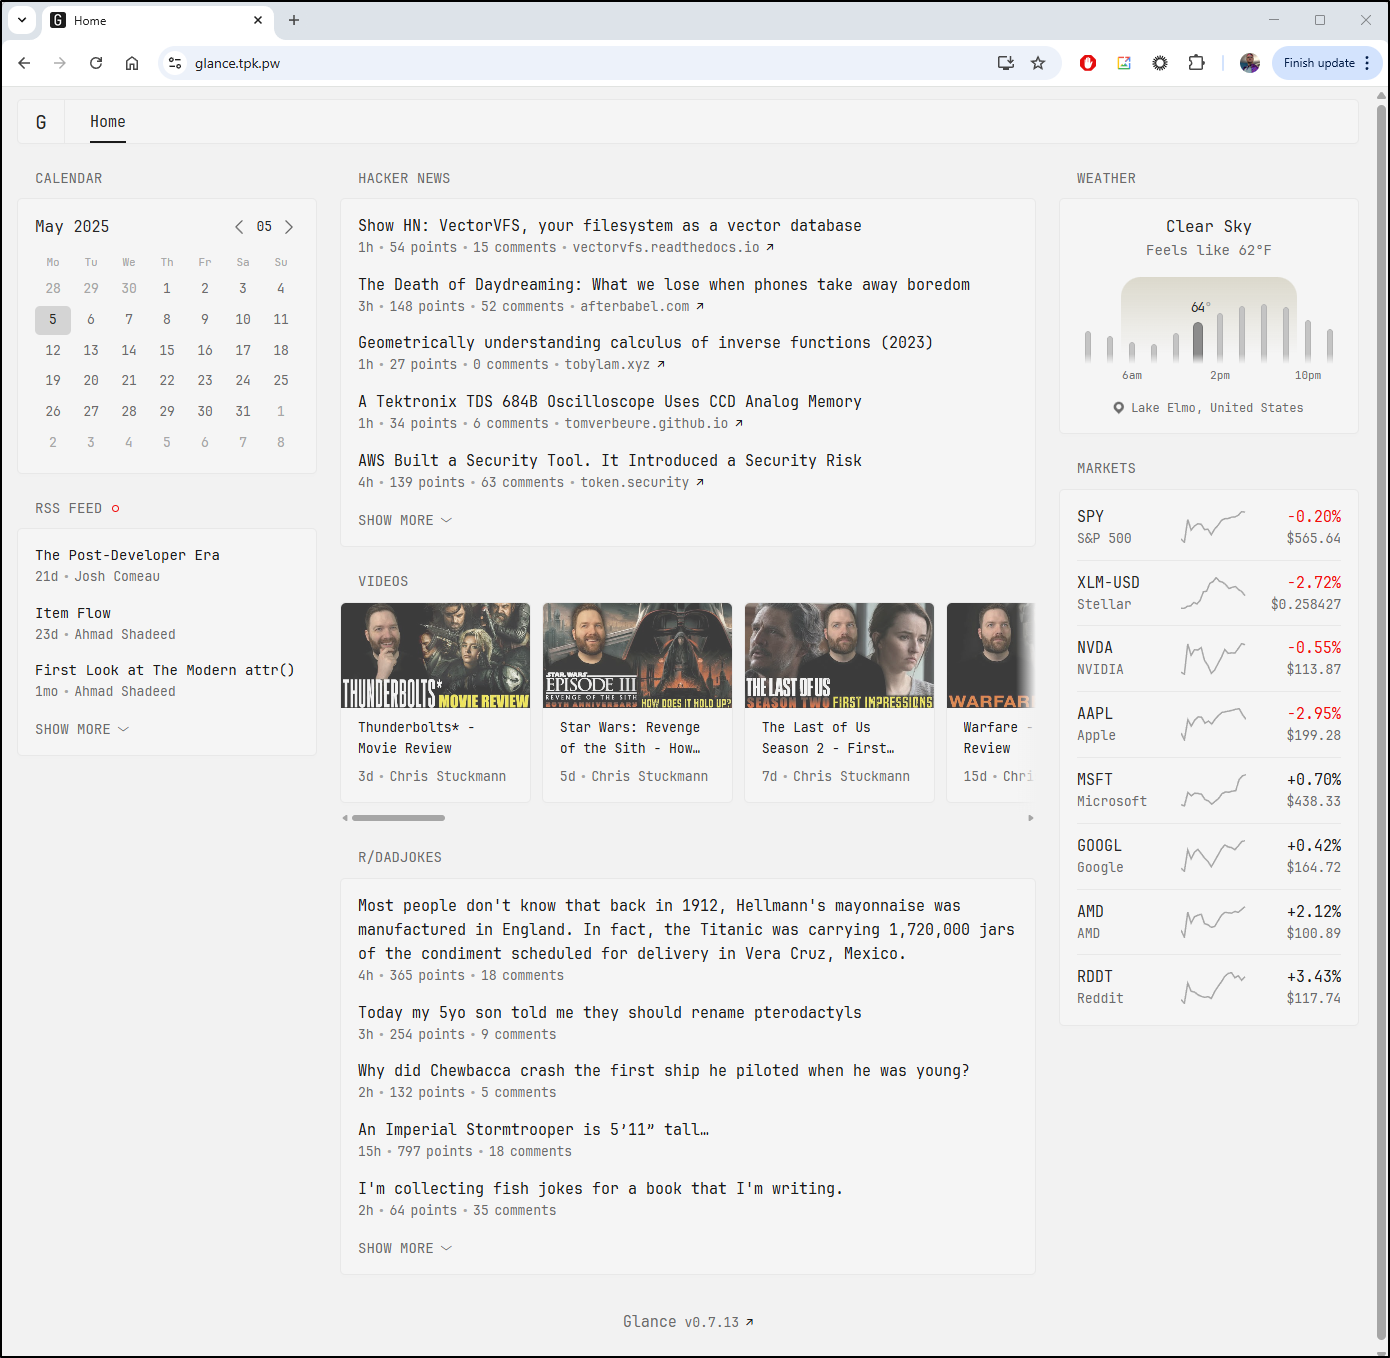Go to previous month in calendar
This screenshot has height=1358, width=1390.
[x=239, y=227]
